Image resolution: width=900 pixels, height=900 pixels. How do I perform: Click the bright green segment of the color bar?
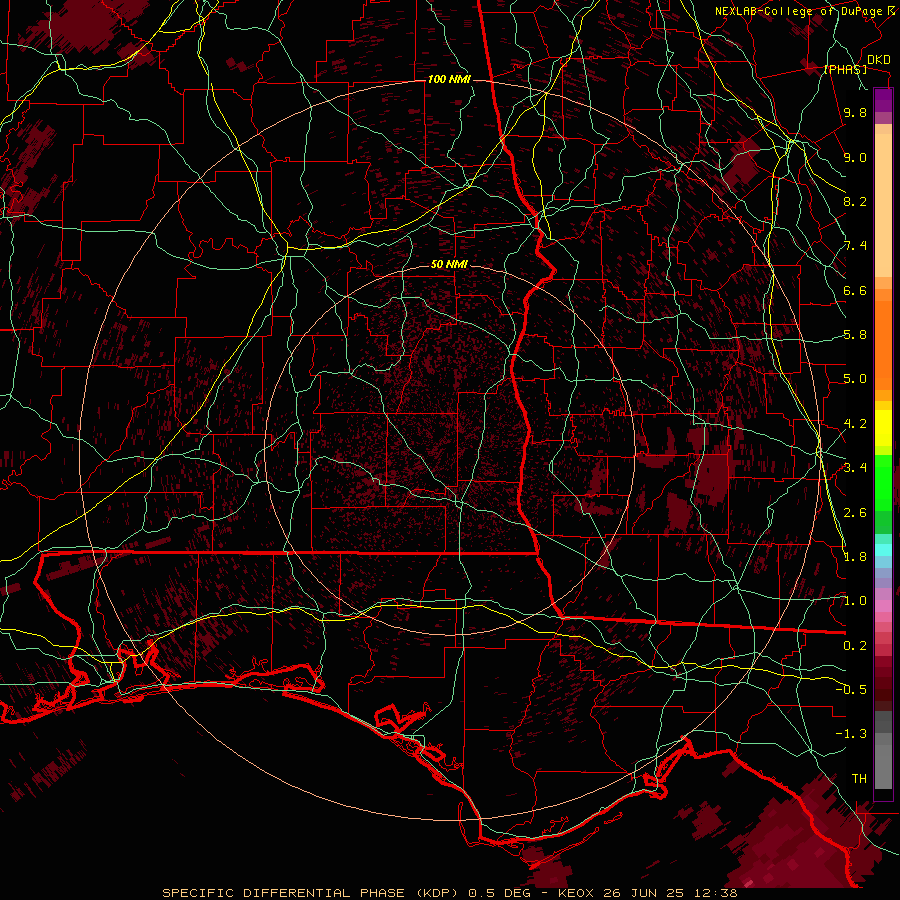click(883, 483)
